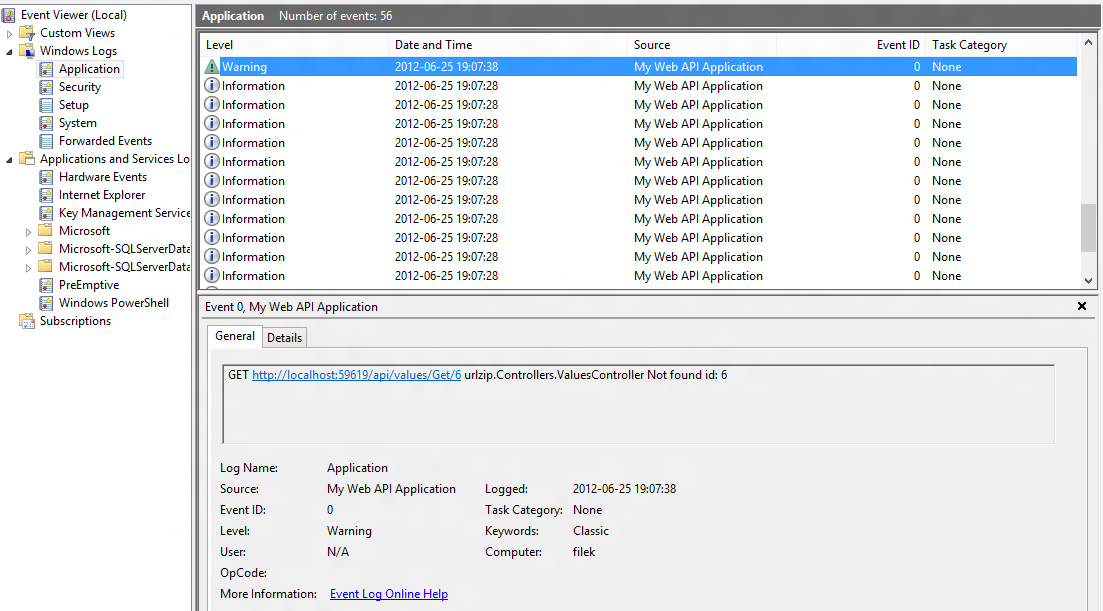The height and width of the screenshot is (611, 1103).
Task: Select the Security log tree item
Action: click(x=79, y=87)
